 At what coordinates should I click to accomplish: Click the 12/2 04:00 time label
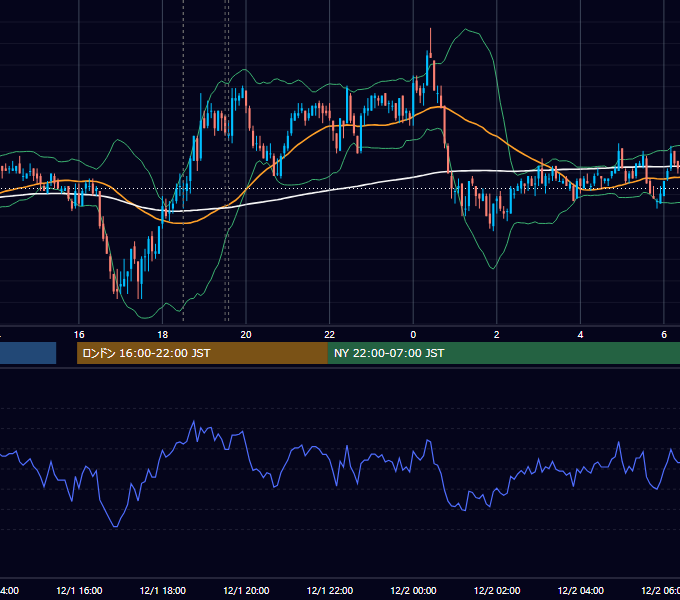point(581,590)
